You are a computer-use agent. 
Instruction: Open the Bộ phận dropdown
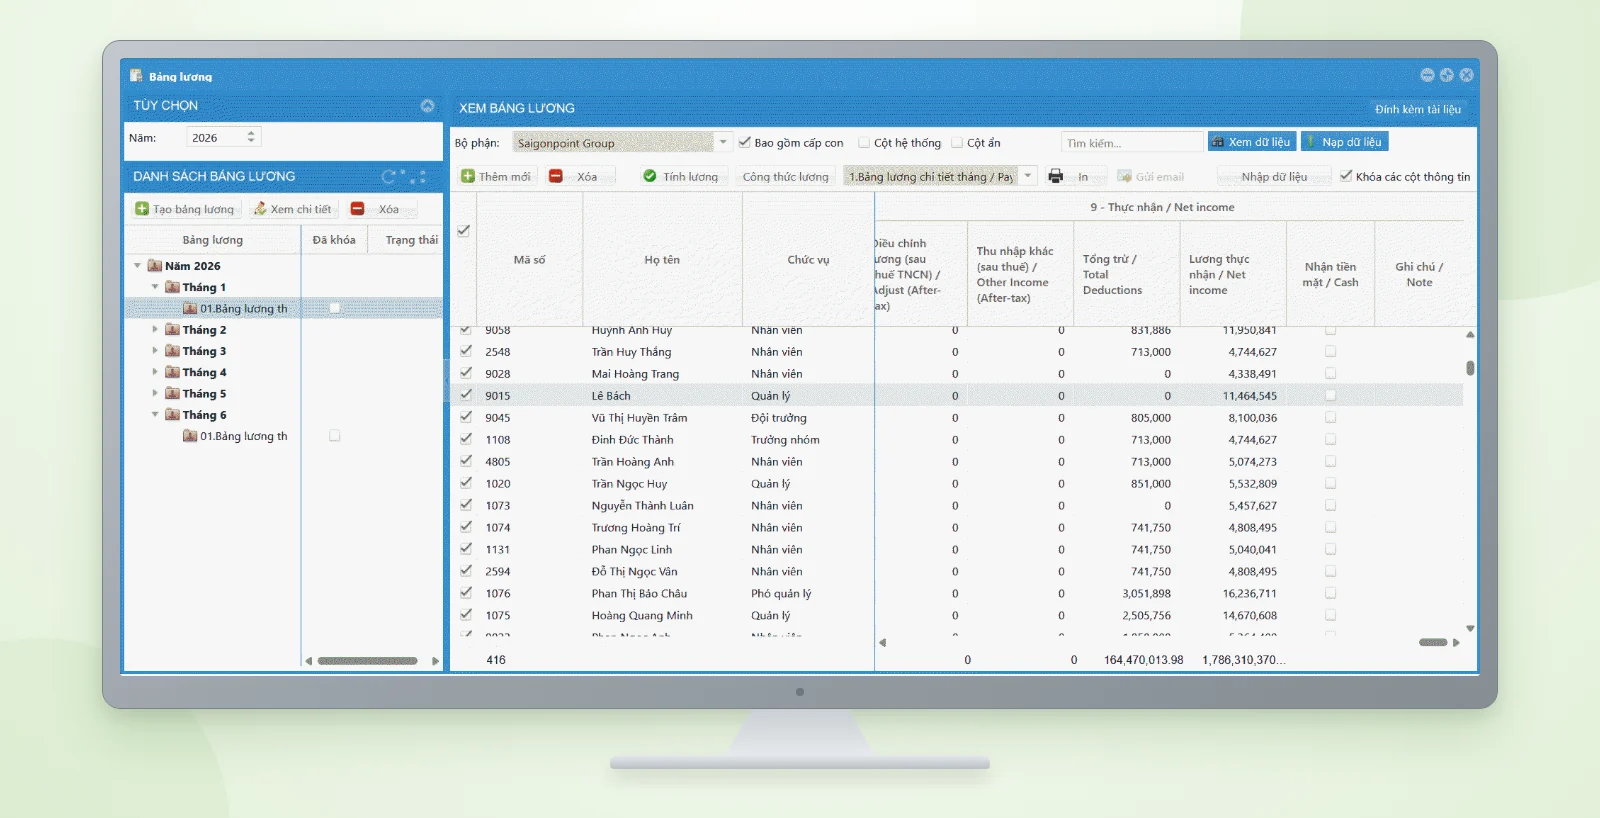tap(723, 142)
